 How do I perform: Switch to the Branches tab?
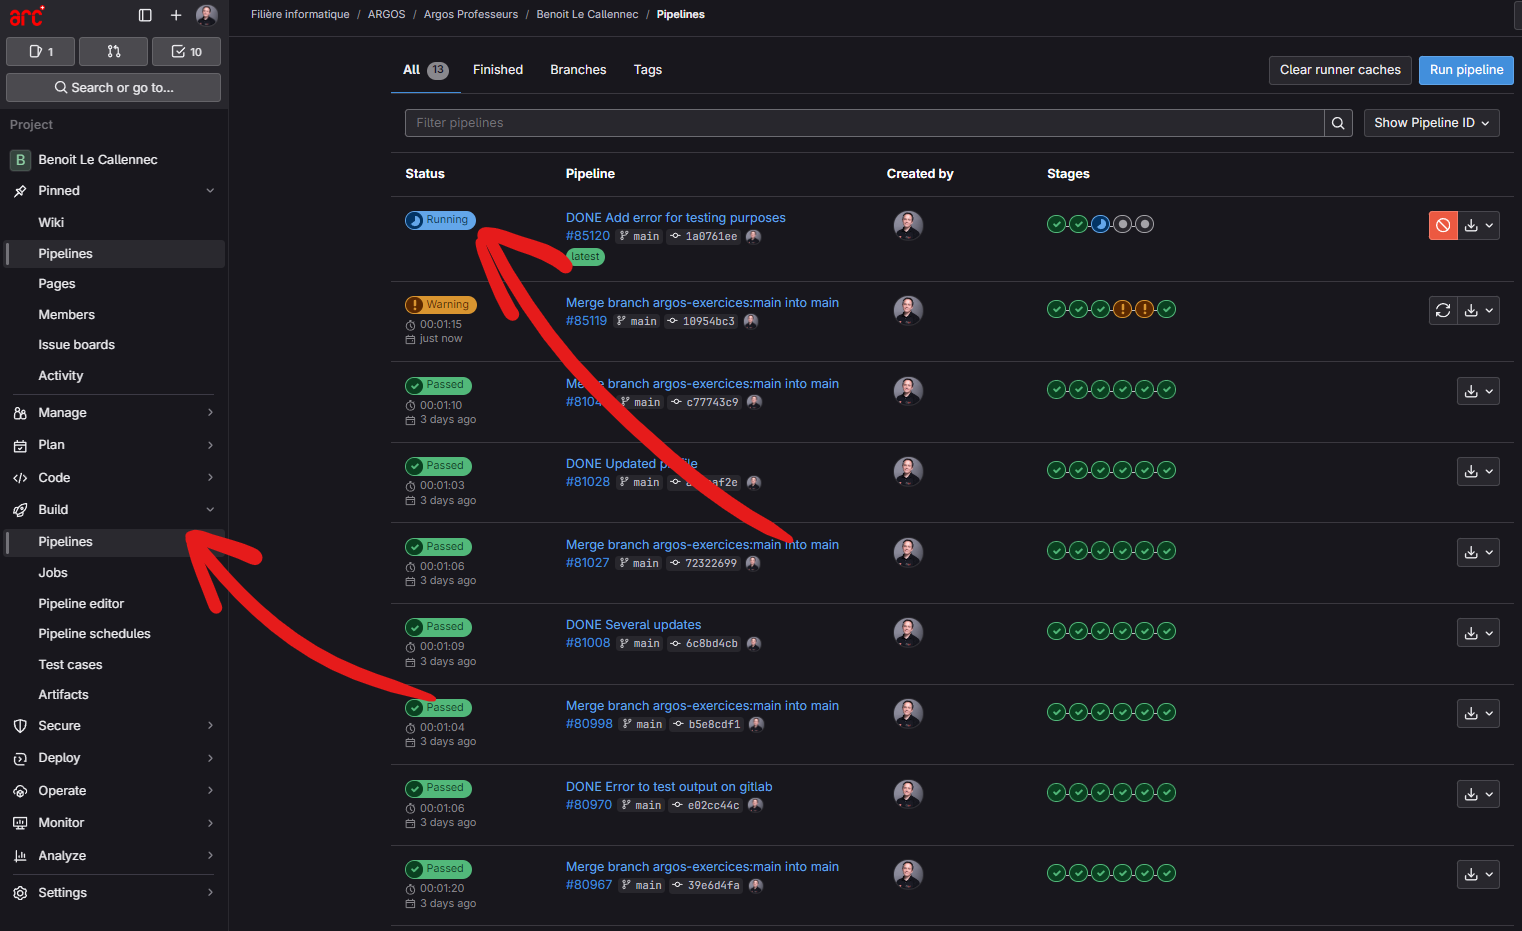tap(578, 70)
